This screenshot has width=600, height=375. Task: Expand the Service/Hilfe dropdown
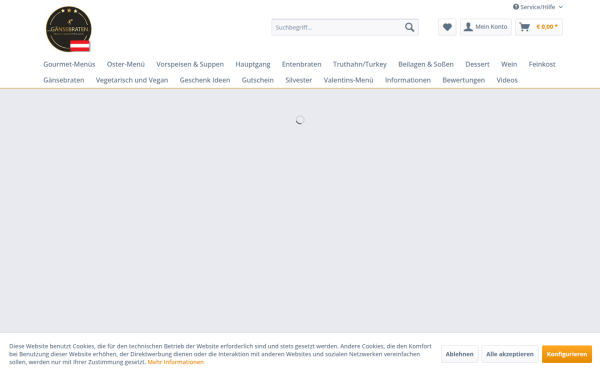[x=538, y=7]
